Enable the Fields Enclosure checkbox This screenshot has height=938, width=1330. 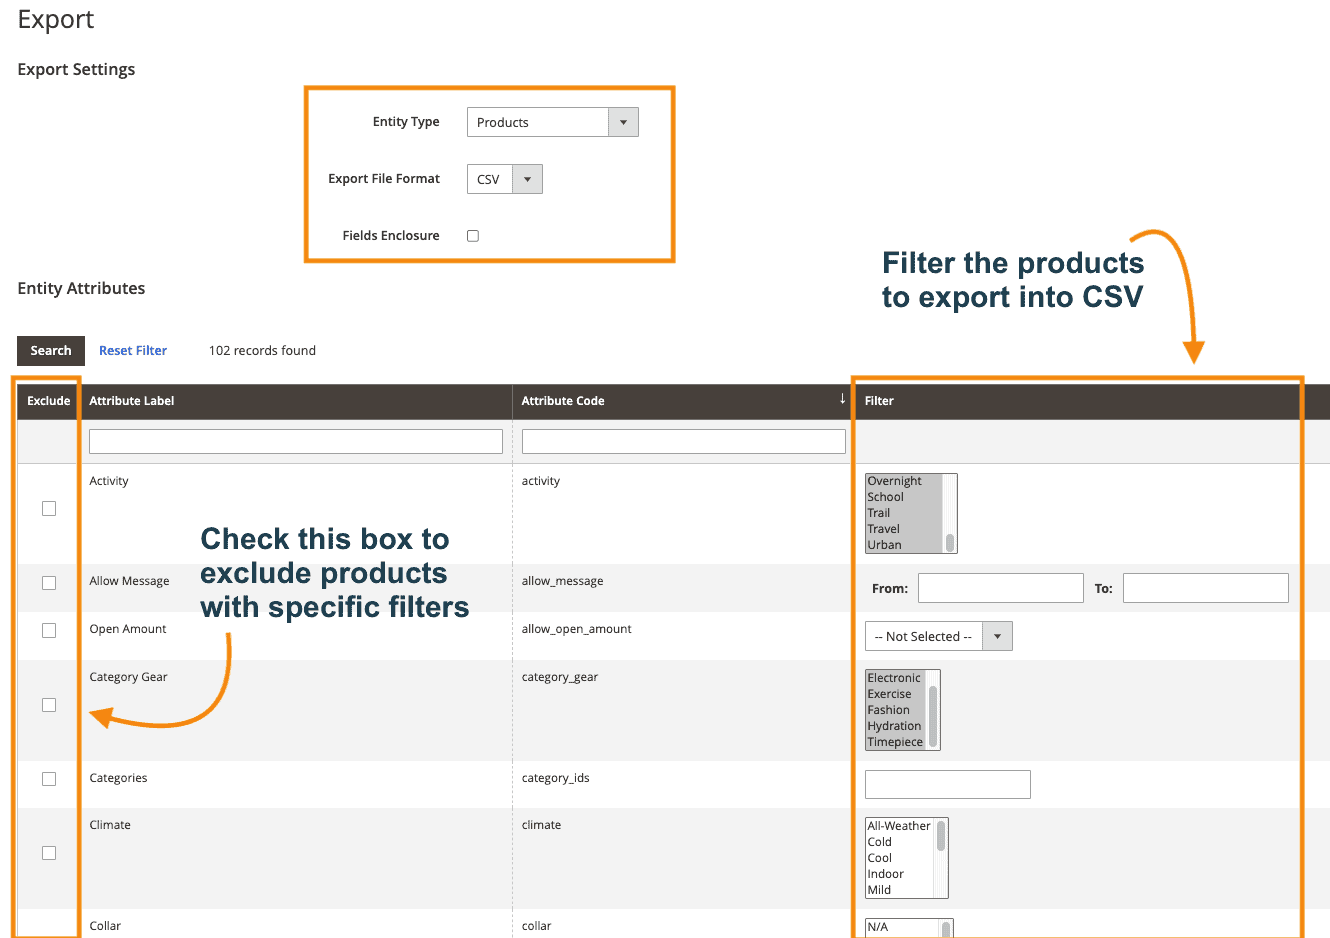pos(472,235)
